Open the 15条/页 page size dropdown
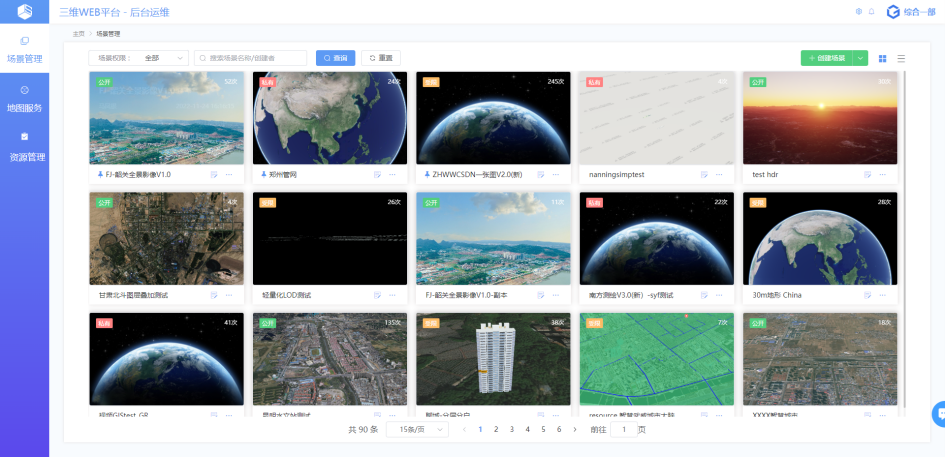The image size is (945, 457). coord(417,429)
